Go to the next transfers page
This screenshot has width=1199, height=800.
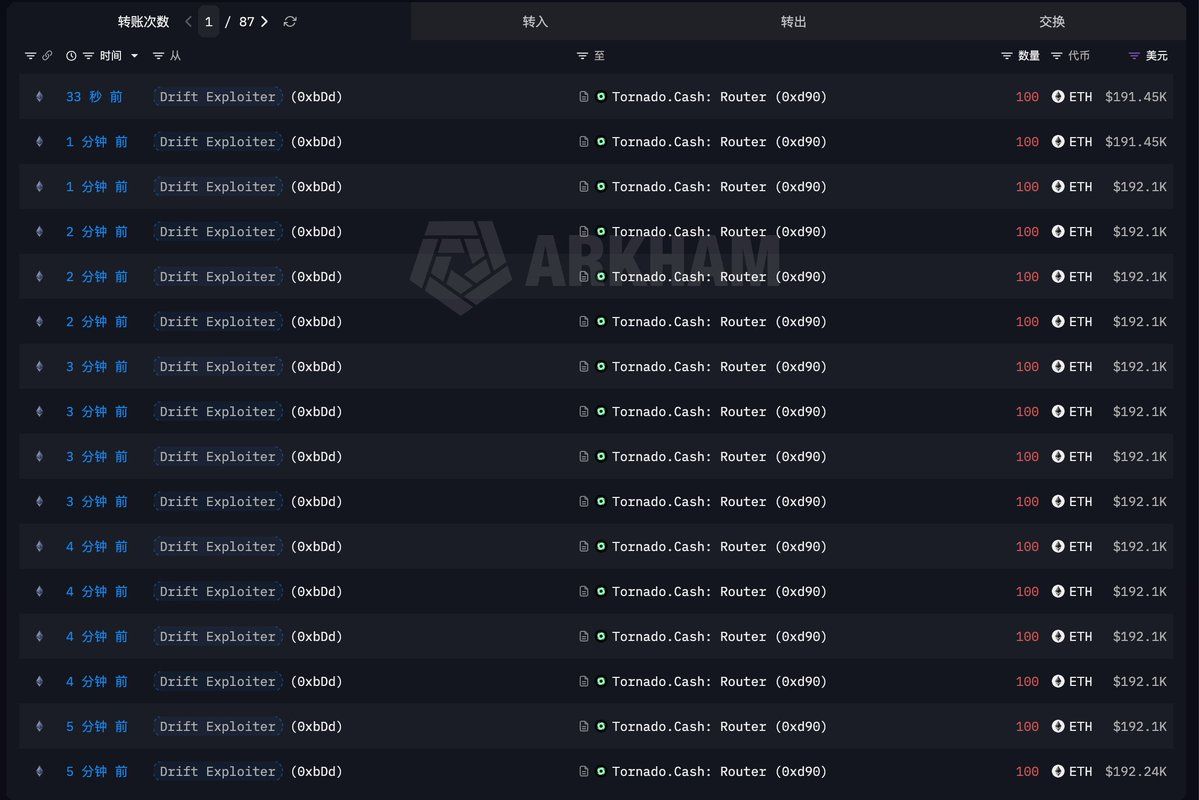coord(265,21)
